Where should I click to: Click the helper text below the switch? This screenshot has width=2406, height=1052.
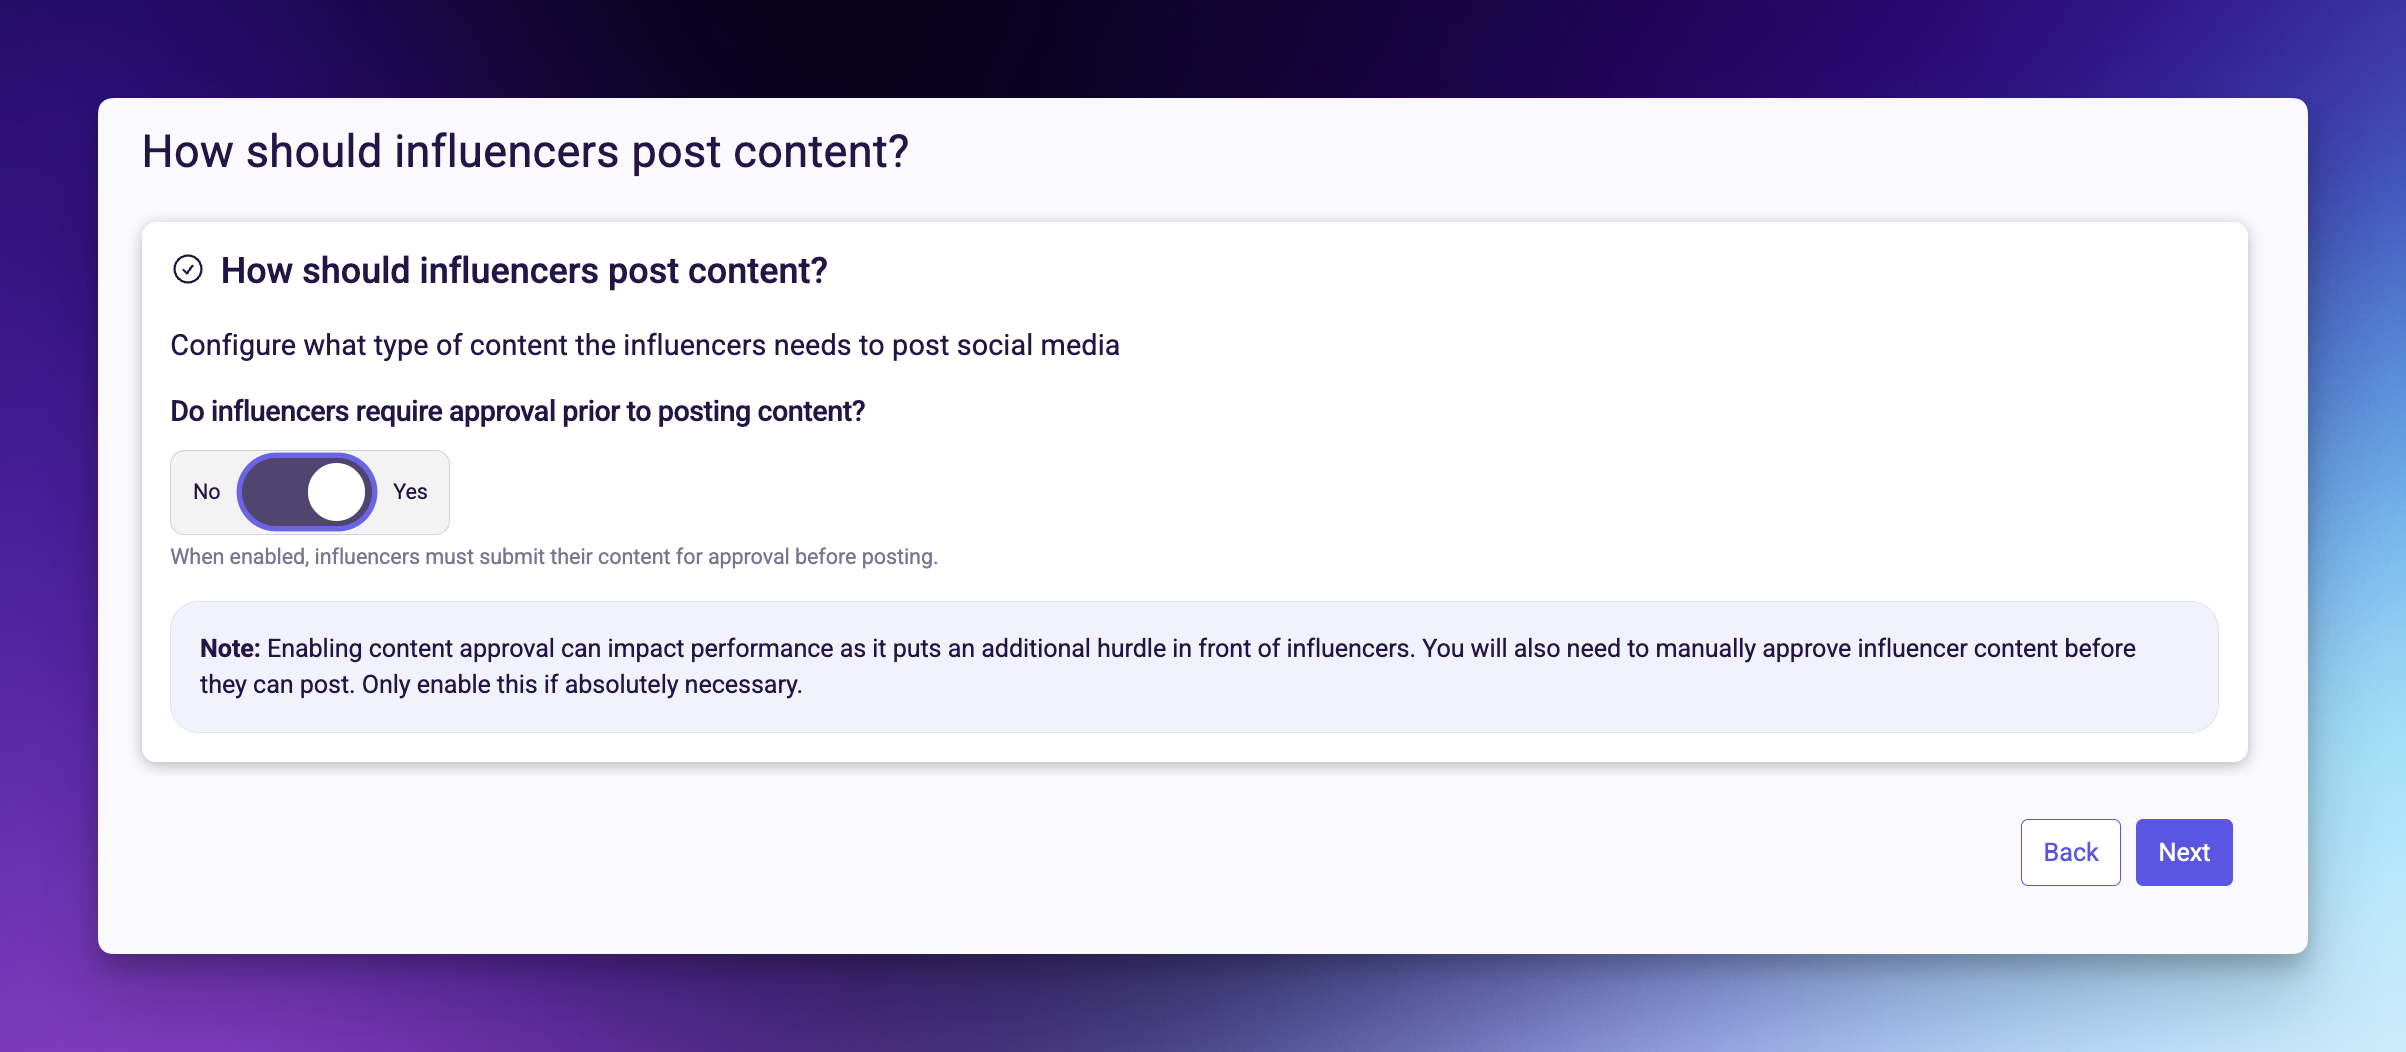point(555,556)
